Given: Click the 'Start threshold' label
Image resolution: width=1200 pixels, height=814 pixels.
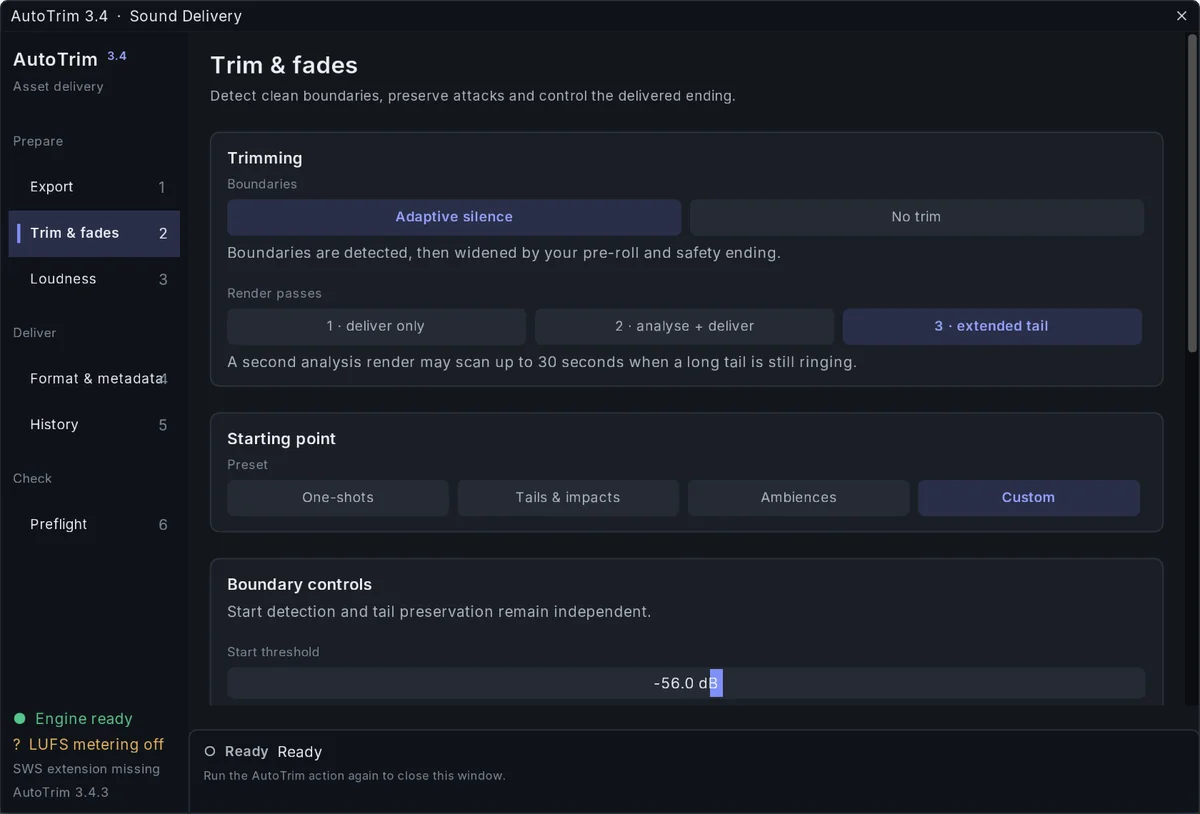Looking at the screenshot, I should point(273,652).
